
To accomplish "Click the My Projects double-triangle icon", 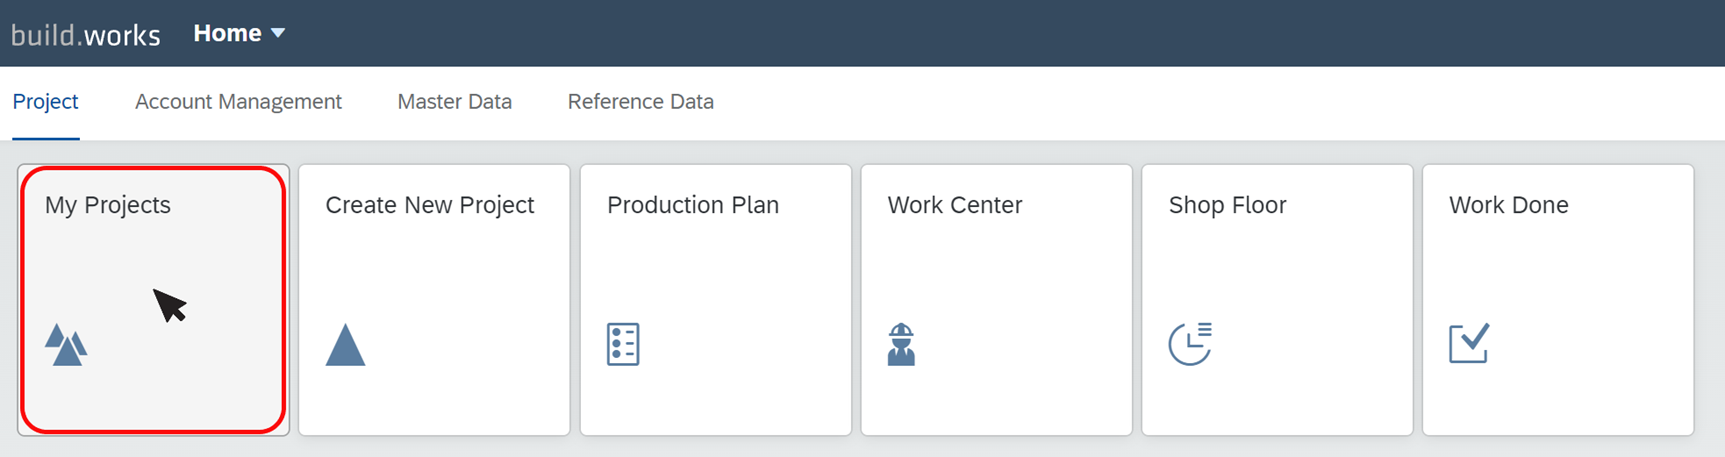I will coord(66,345).
